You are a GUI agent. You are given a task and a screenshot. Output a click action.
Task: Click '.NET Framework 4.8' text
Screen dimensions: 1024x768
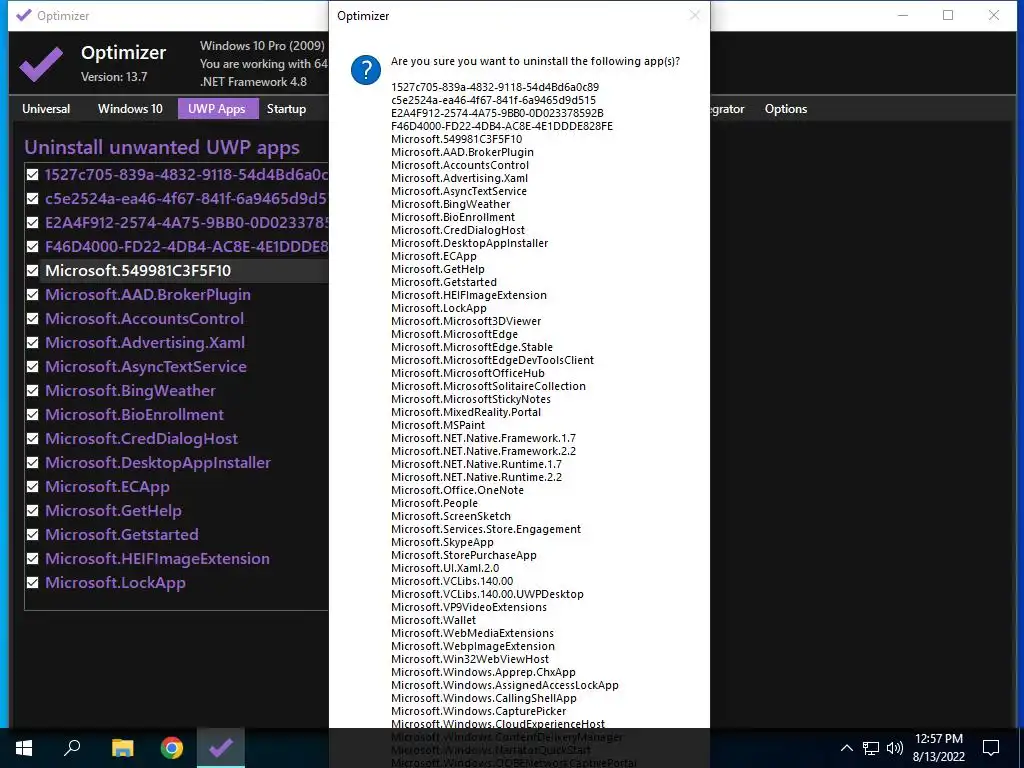[253, 82]
